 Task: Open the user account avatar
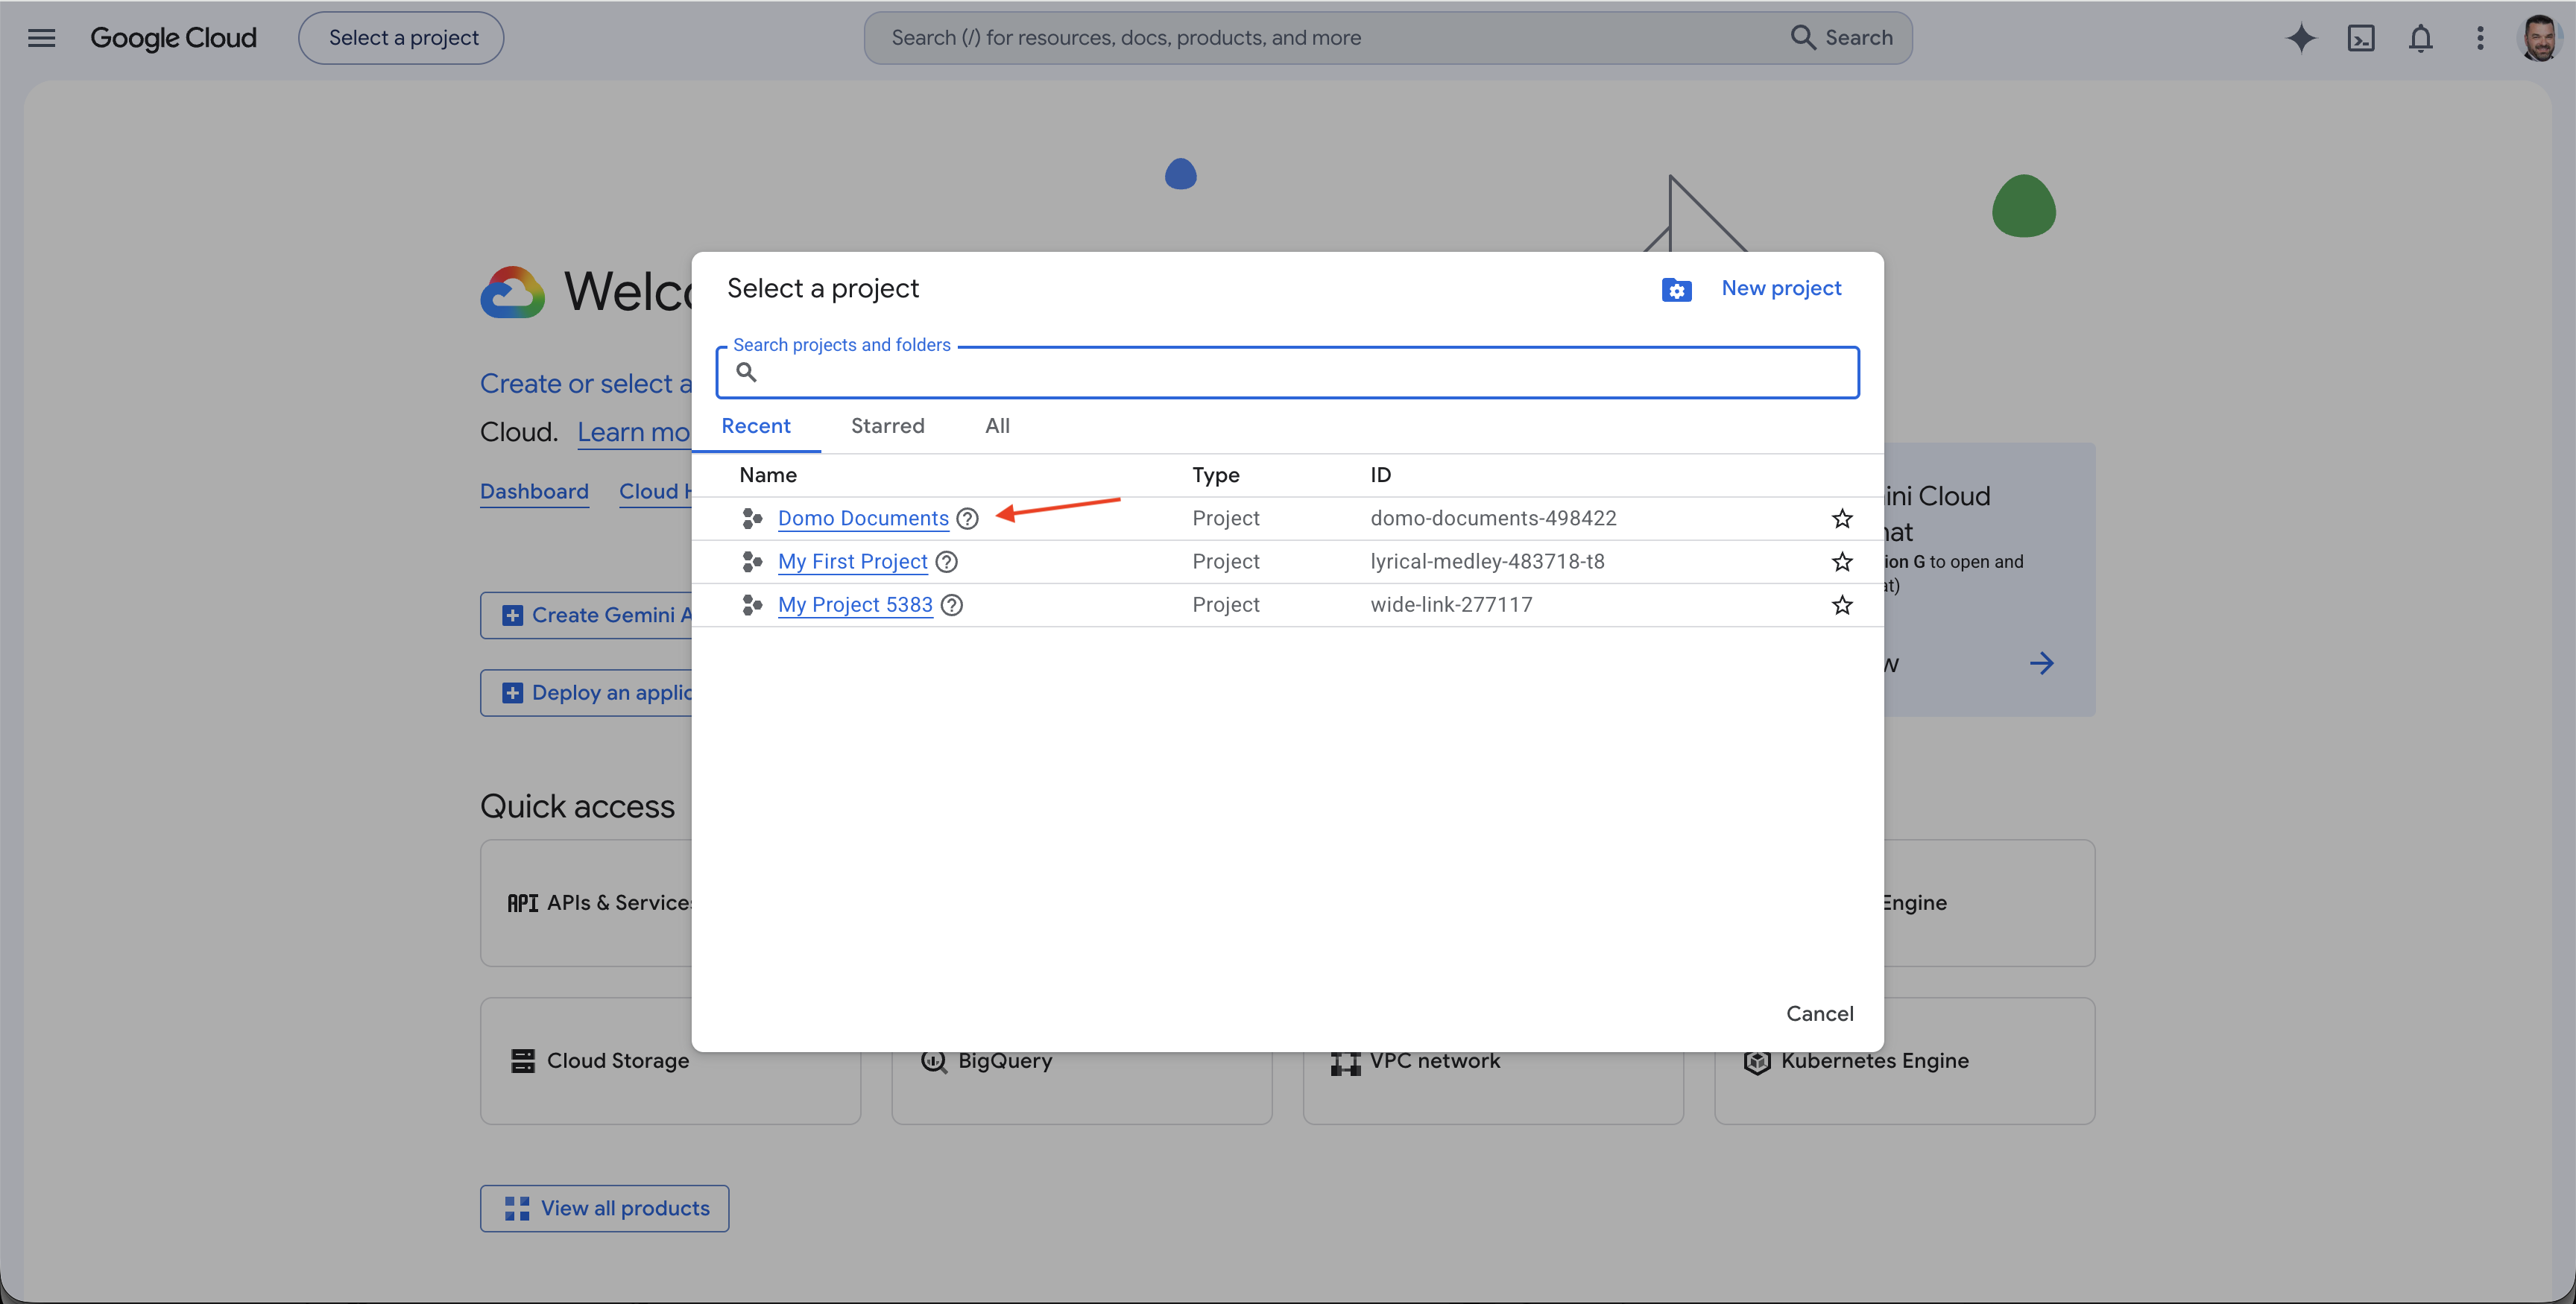[x=2538, y=38]
